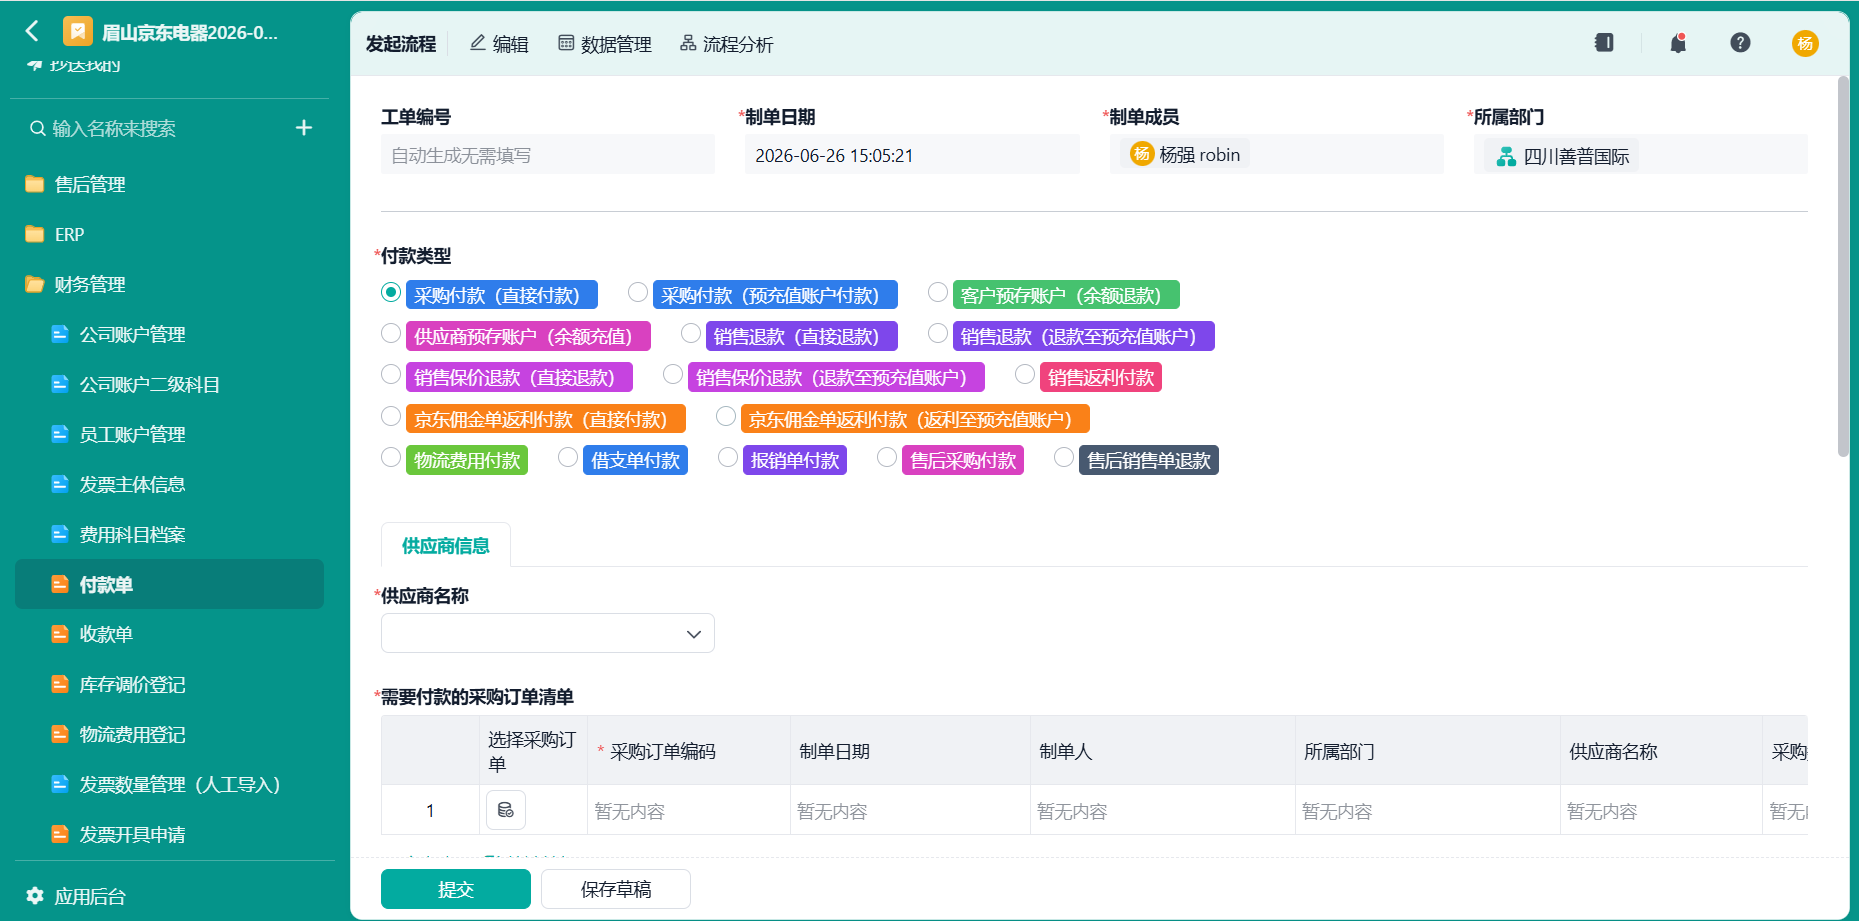
Task: Click member chip 杨强 robin
Action: (x=1186, y=155)
